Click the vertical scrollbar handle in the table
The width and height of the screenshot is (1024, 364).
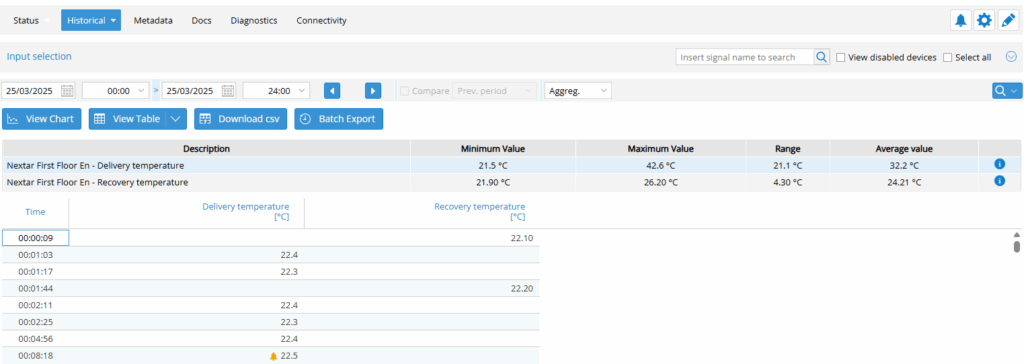[1016, 246]
